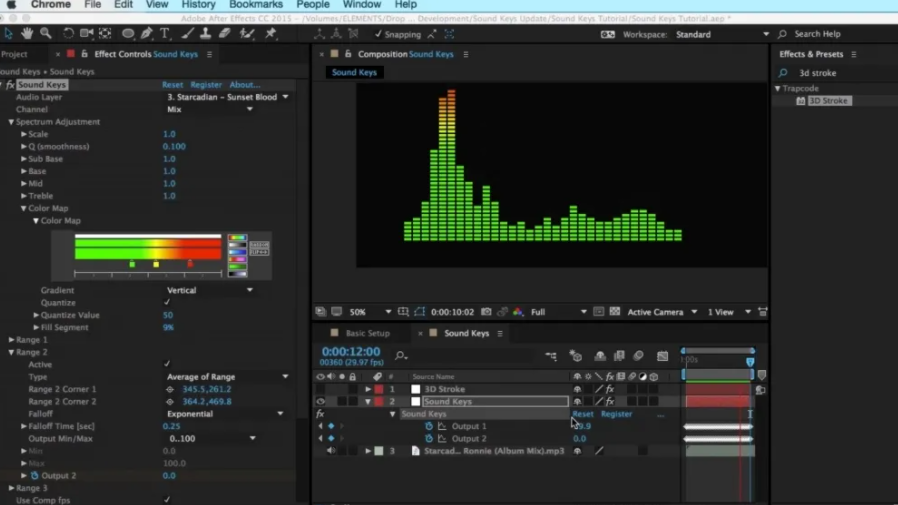
Task: Toggle Range 2 Active checkbox
Action: coord(167,364)
